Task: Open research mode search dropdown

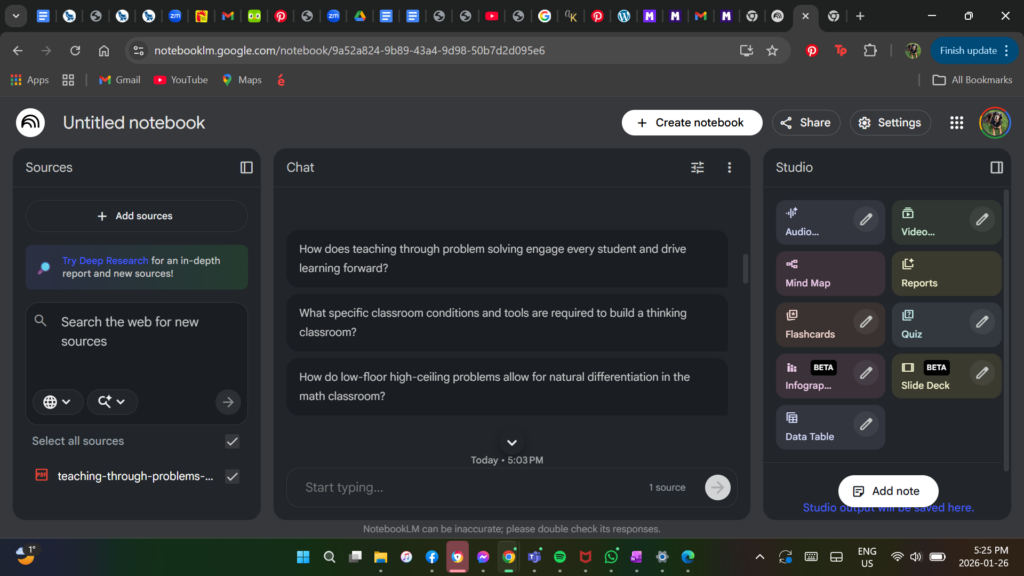Action: click(x=112, y=402)
